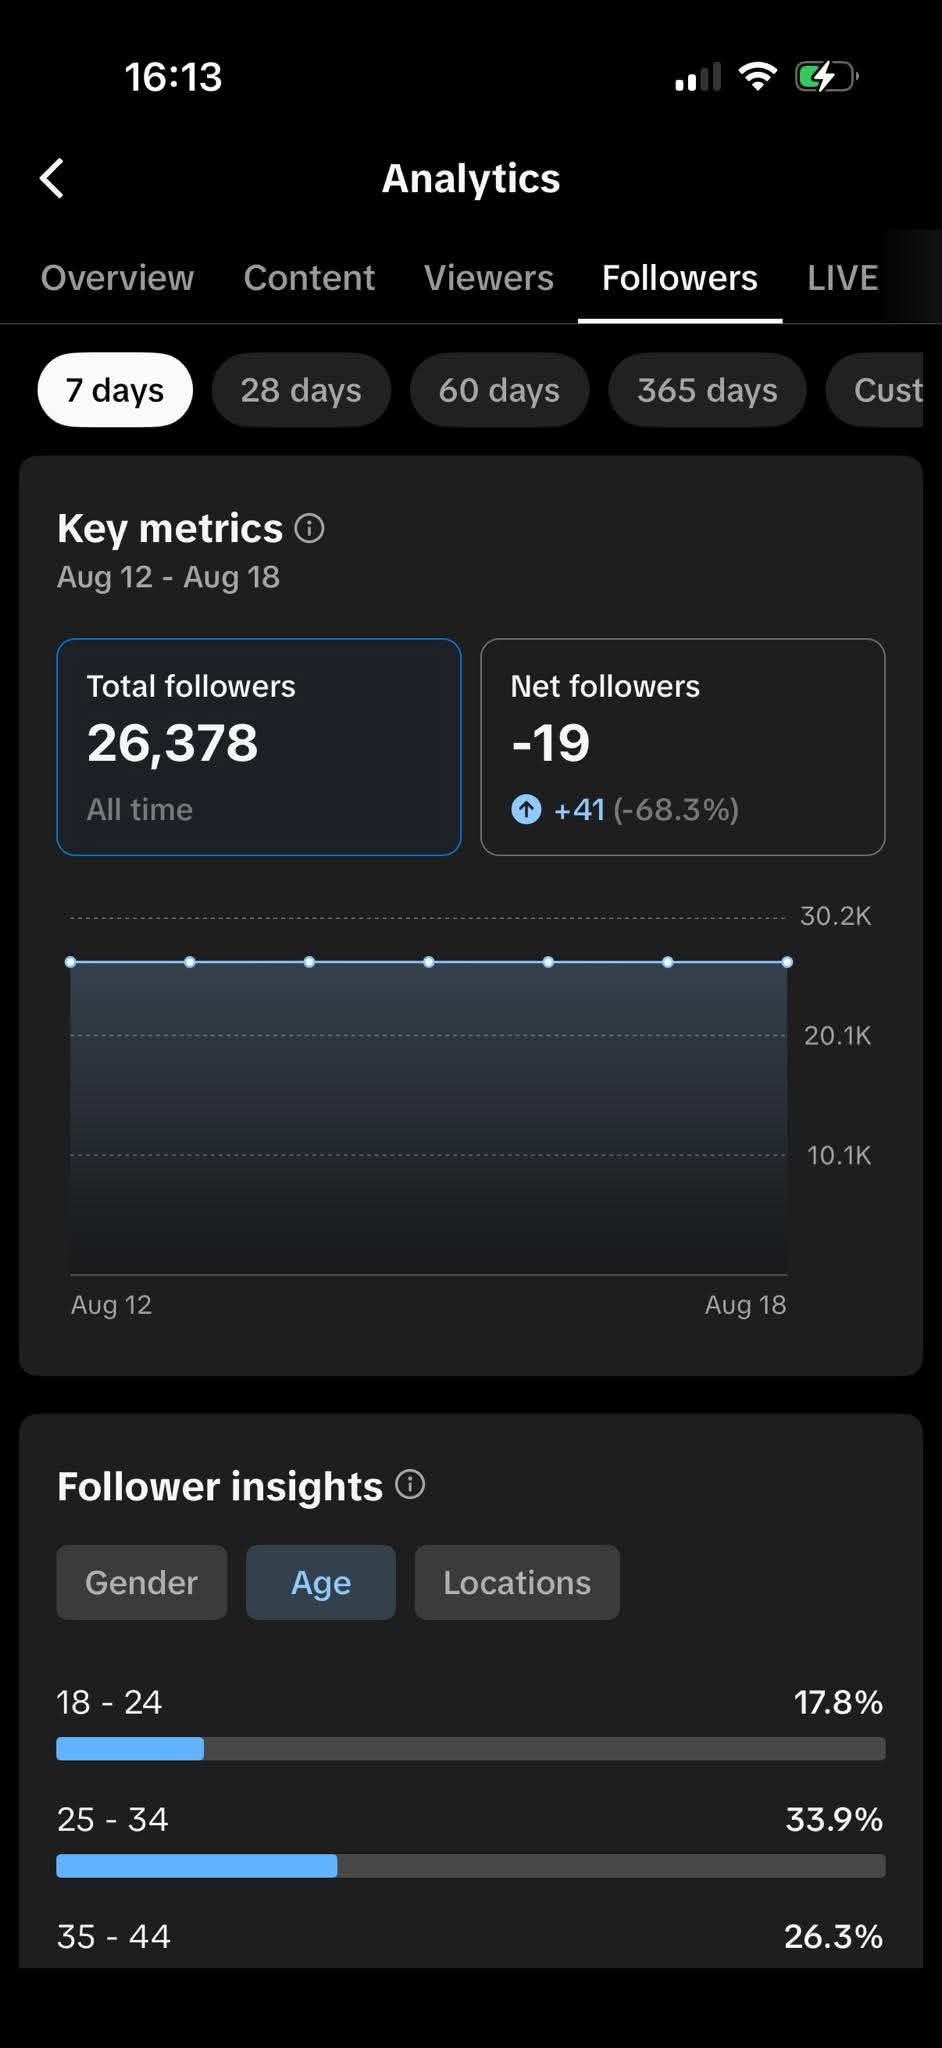942x2048 pixels.
Task: Tap the cellular signal icon
Action: pos(697,77)
